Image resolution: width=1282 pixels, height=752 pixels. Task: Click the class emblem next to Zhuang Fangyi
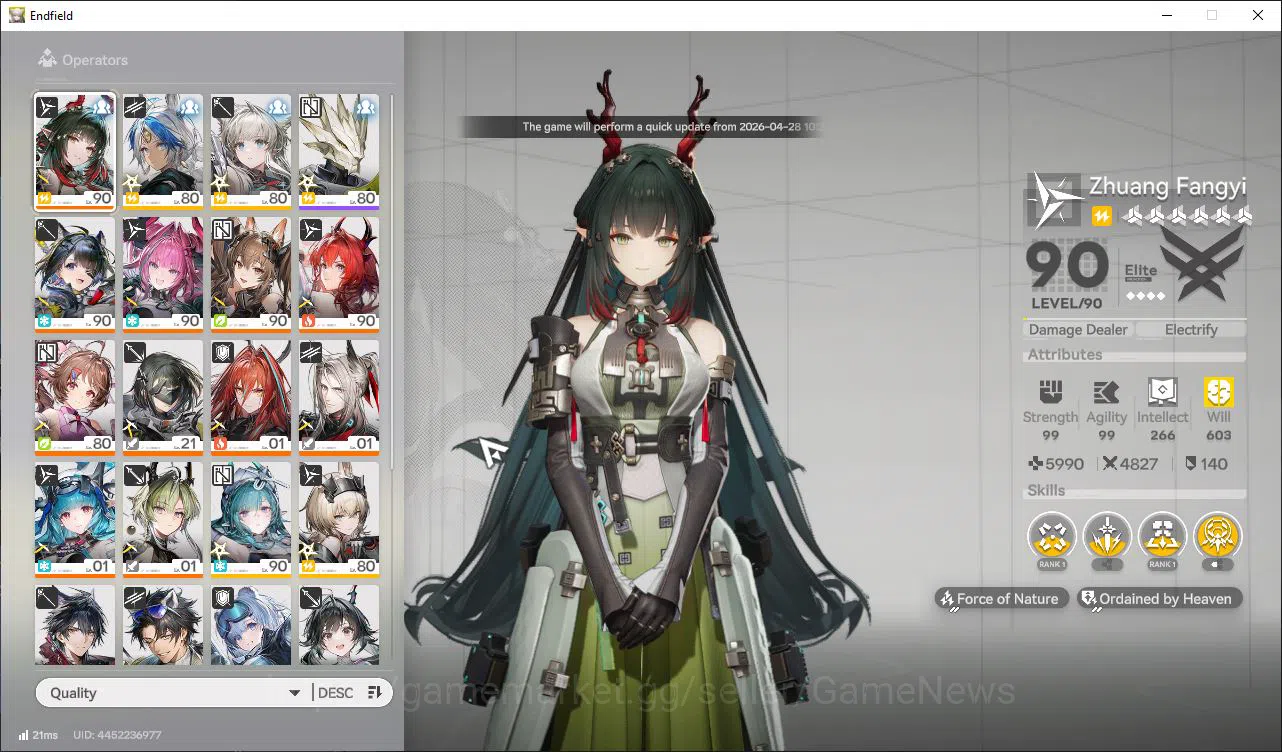click(x=1054, y=199)
